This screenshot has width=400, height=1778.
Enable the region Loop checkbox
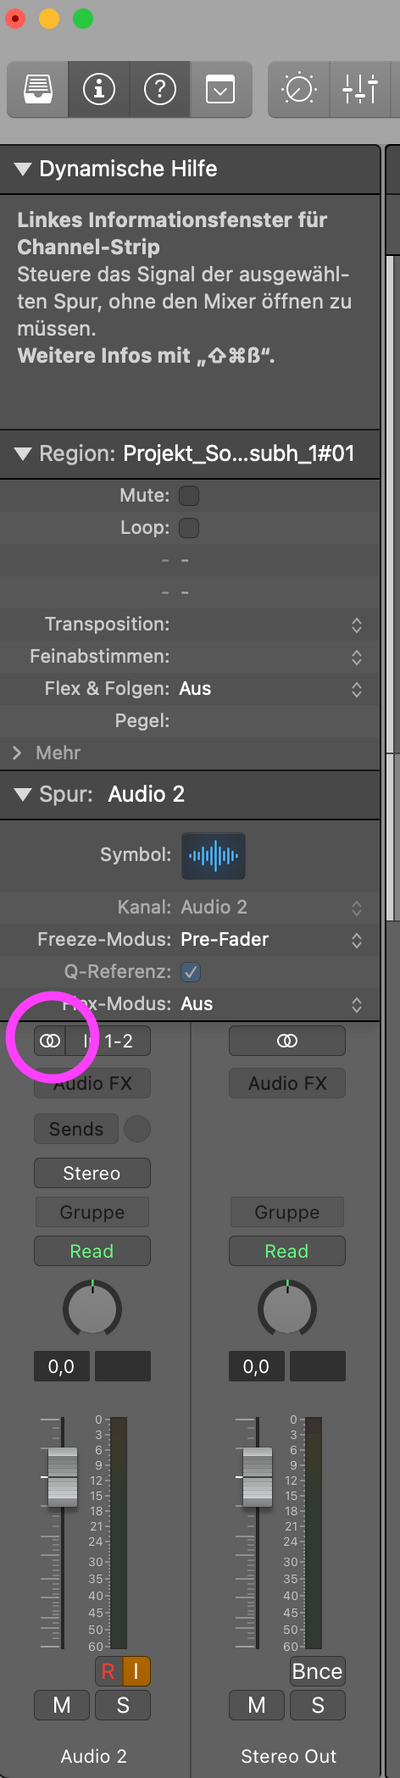click(x=189, y=527)
